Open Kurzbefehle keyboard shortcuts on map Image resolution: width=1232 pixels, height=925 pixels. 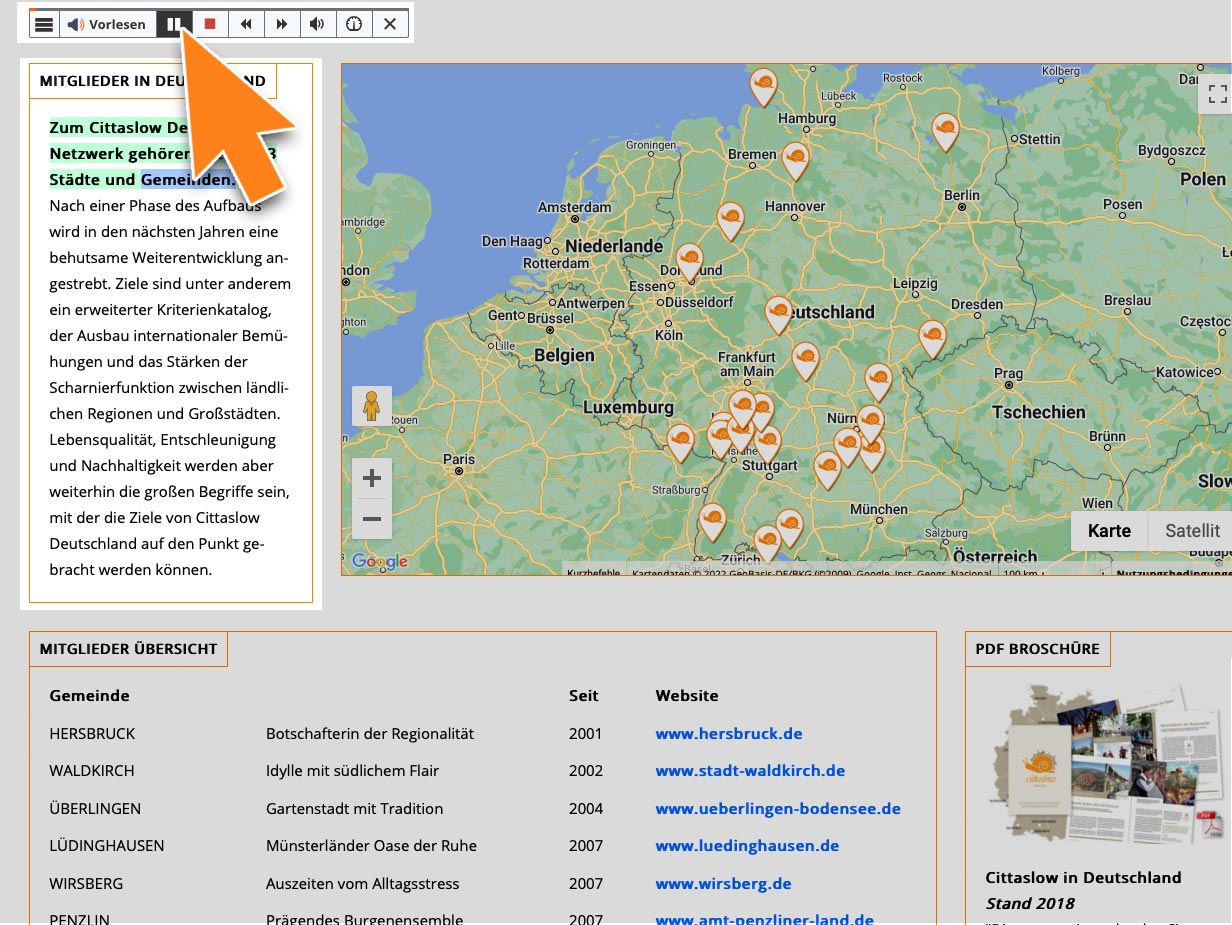point(594,573)
